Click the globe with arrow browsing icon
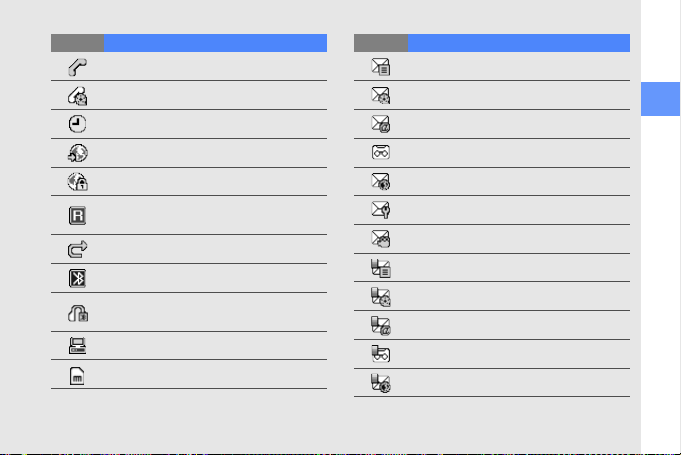Viewport: 681px width, 455px height. click(x=78, y=153)
